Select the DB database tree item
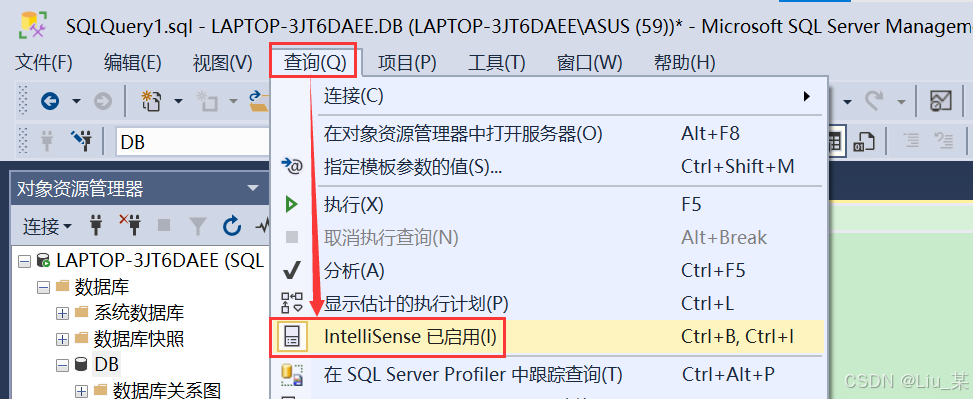Viewport: 973px width, 399px height. (x=106, y=364)
